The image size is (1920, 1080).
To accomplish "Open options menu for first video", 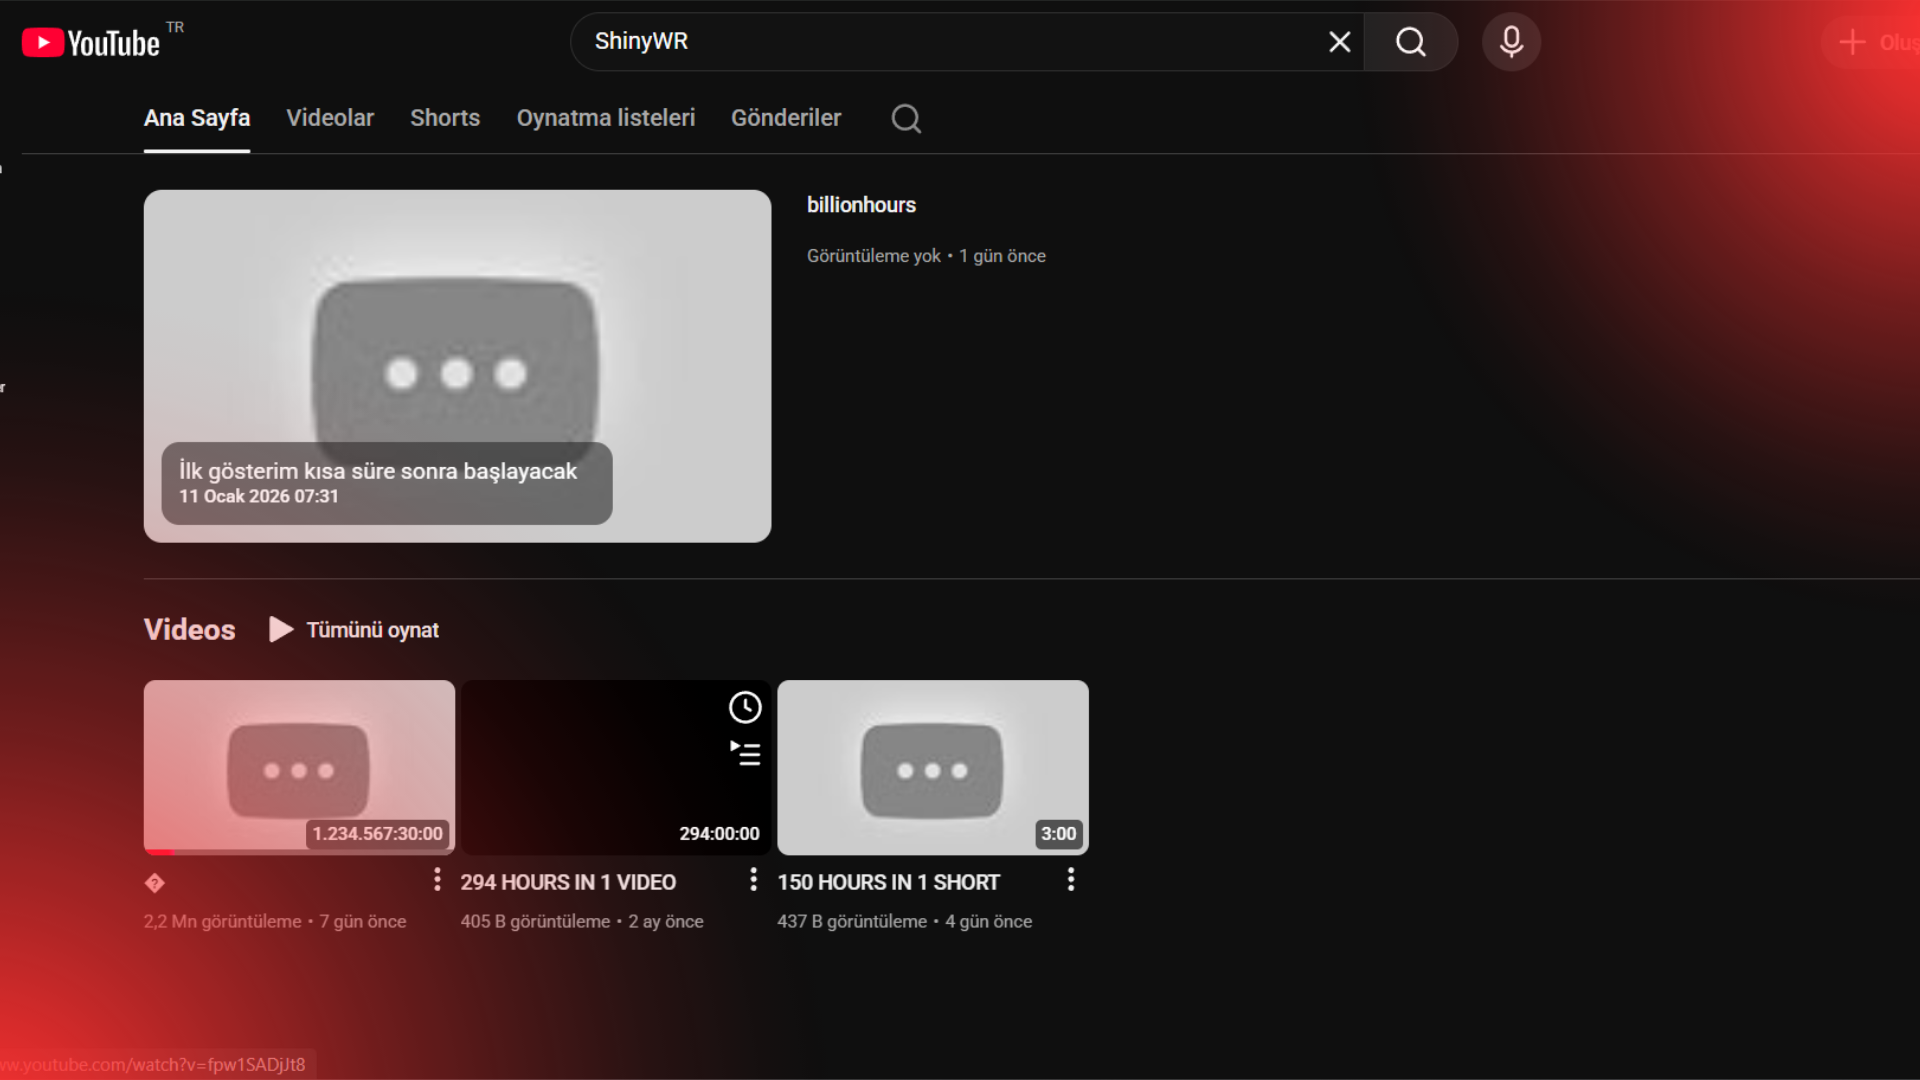I will pos(437,880).
